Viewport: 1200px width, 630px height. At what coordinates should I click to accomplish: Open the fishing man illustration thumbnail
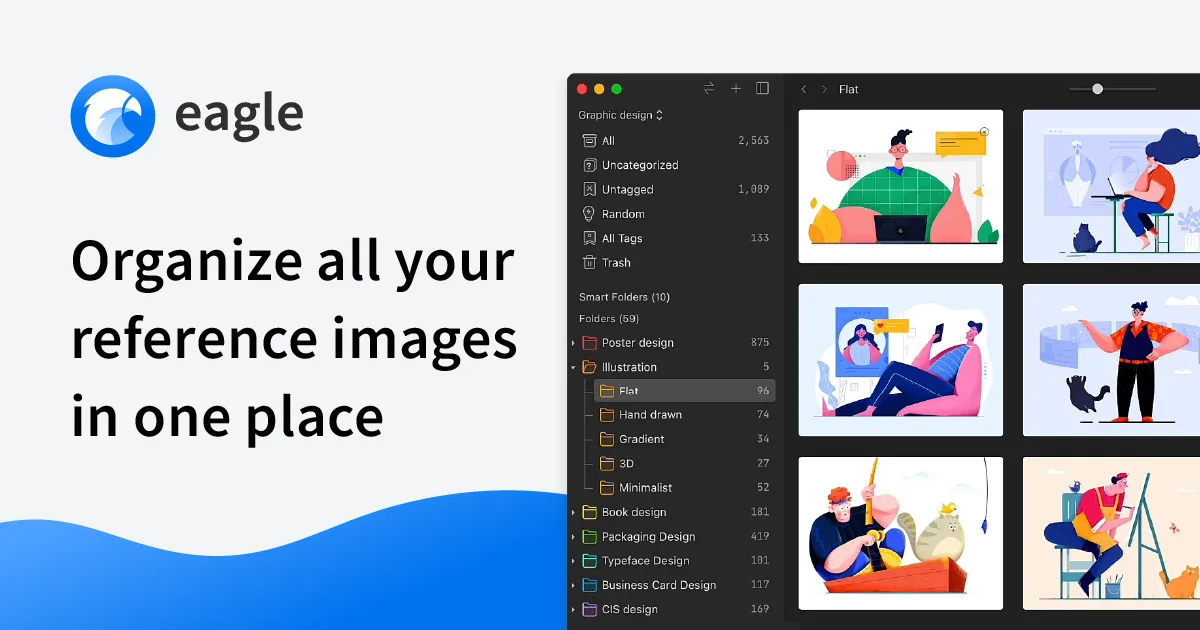[x=900, y=533]
